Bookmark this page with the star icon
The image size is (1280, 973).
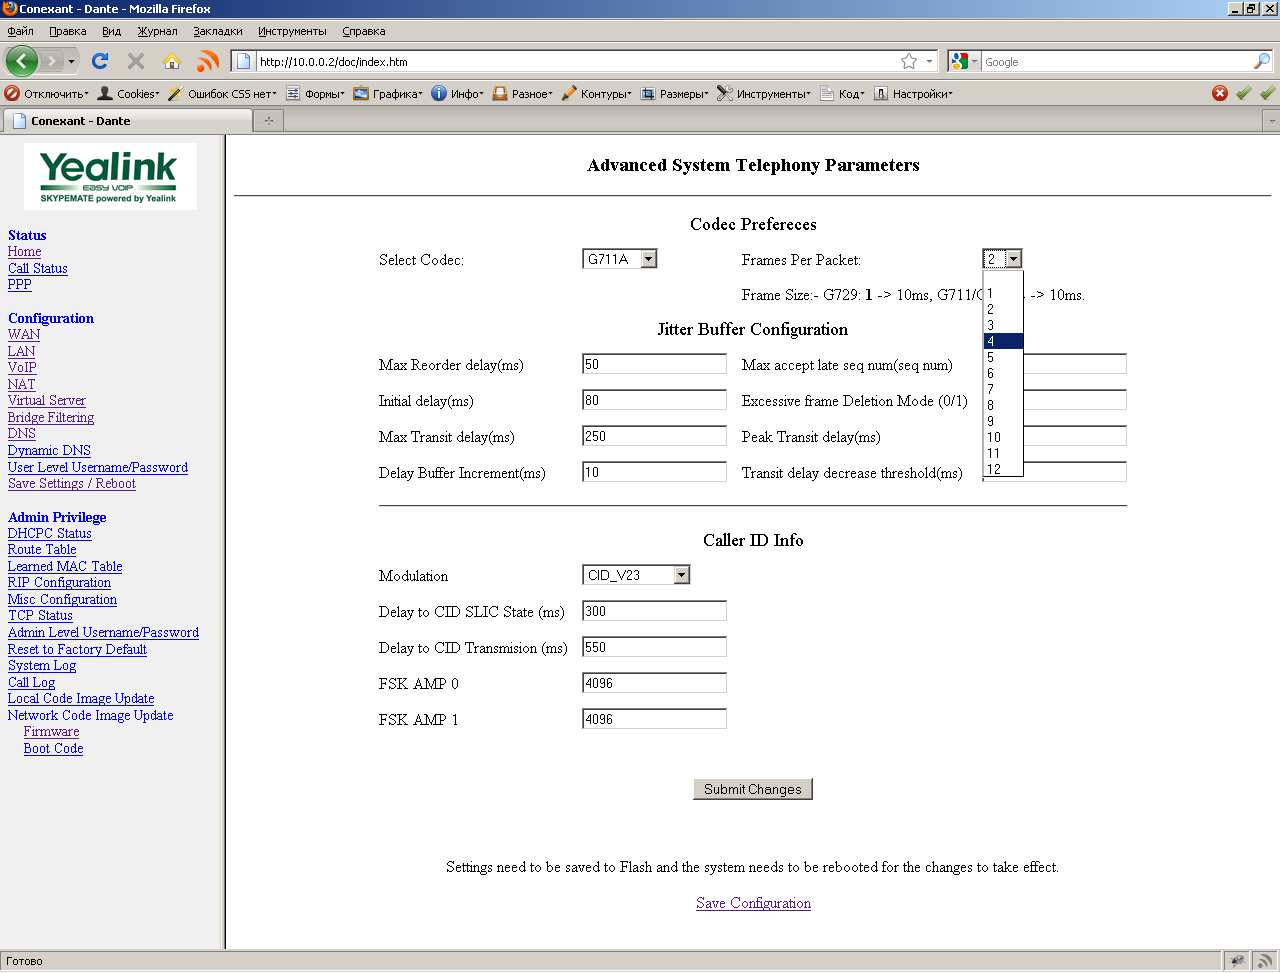coord(909,62)
